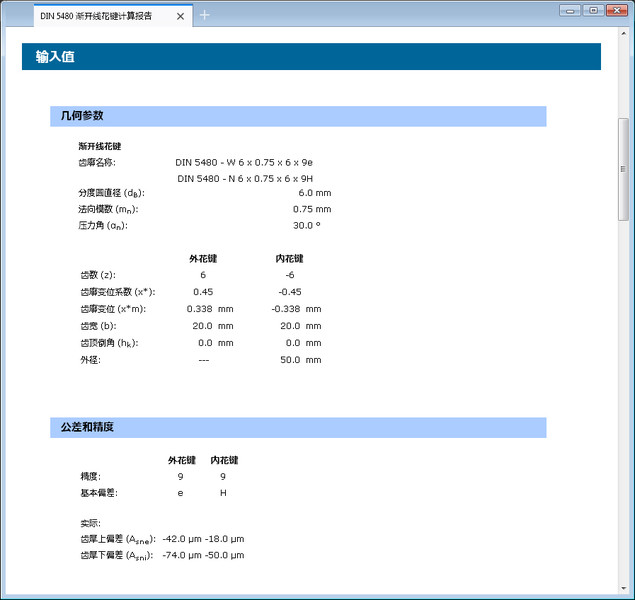Open a new tab with the plus icon
This screenshot has height=600, width=635.
[x=205, y=15]
